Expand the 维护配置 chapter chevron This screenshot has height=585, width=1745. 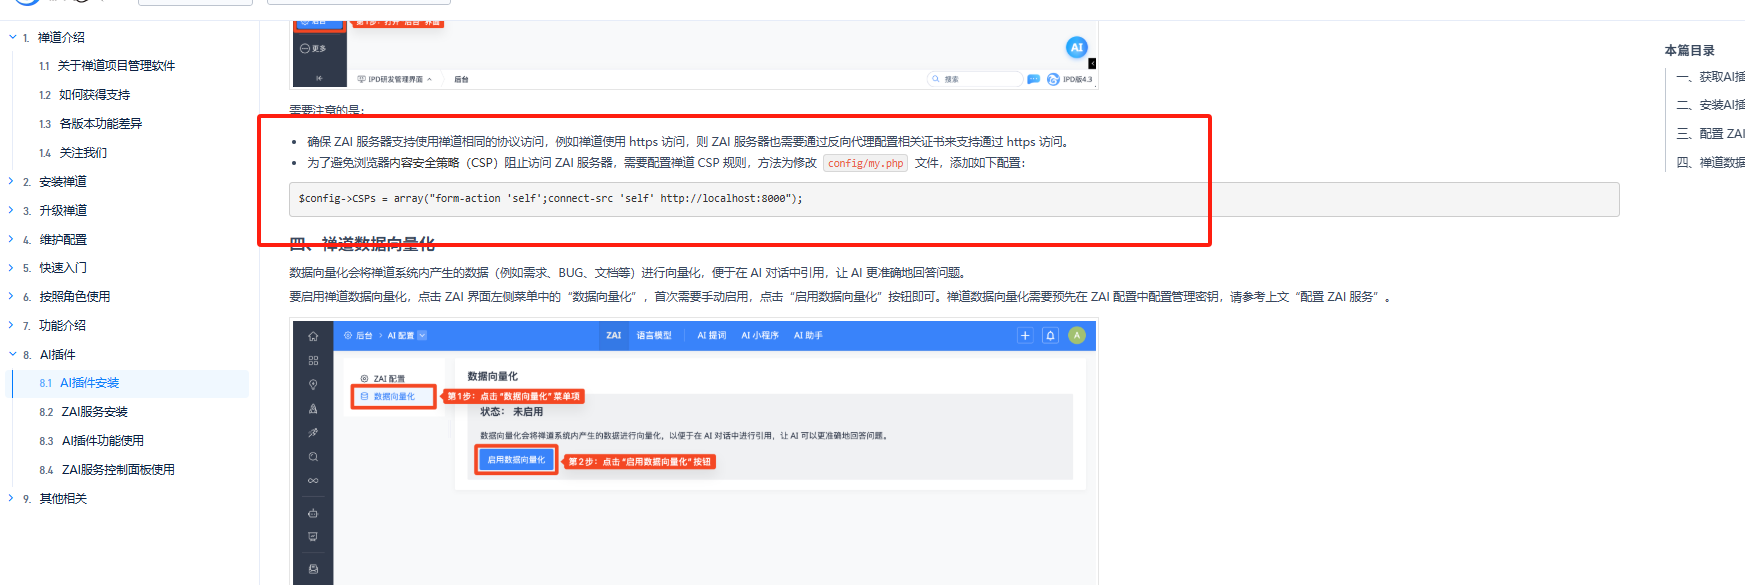(12, 239)
